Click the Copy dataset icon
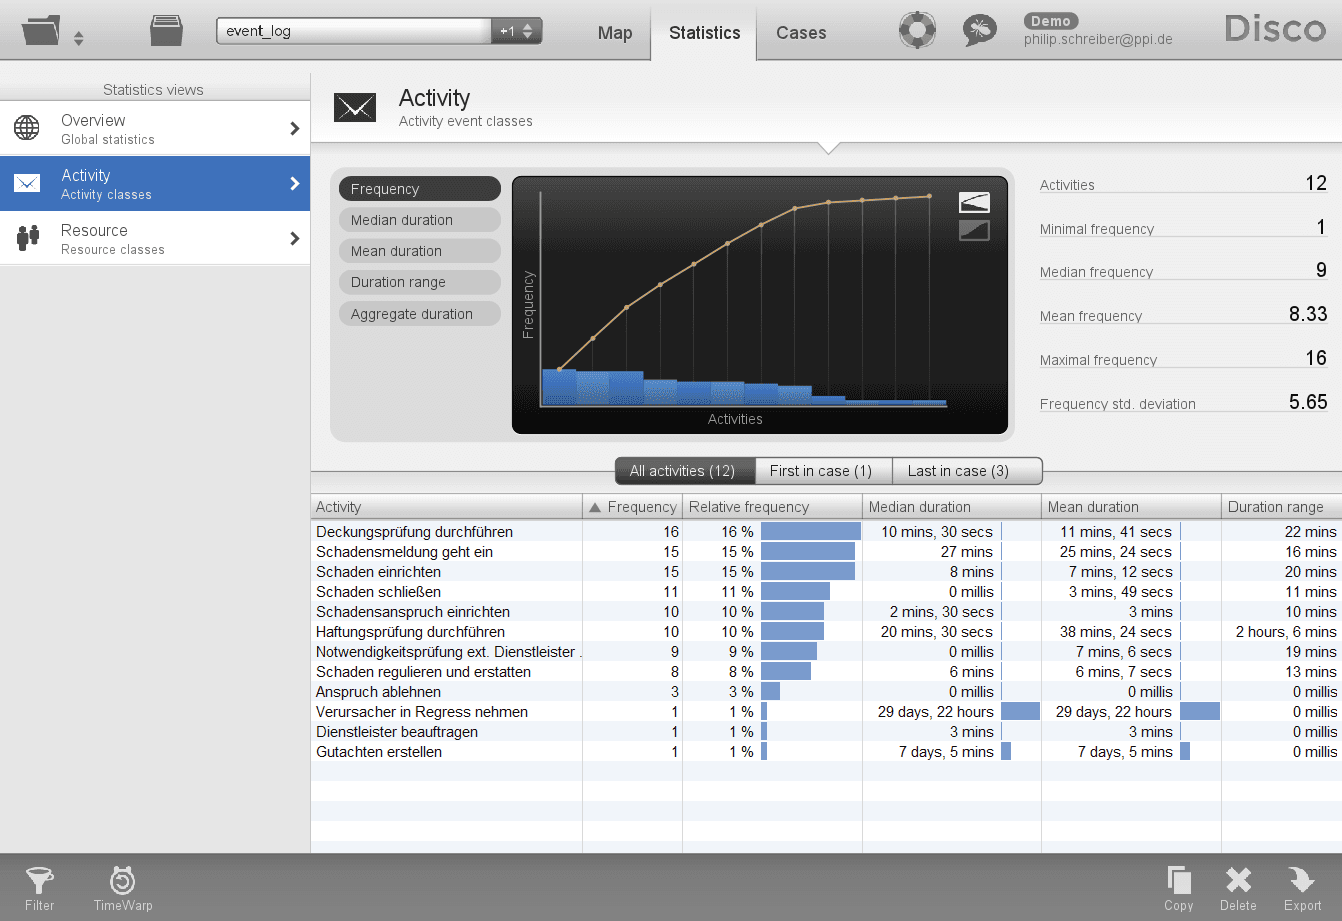Image resolution: width=1342 pixels, height=921 pixels. click(x=1179, y=887)
